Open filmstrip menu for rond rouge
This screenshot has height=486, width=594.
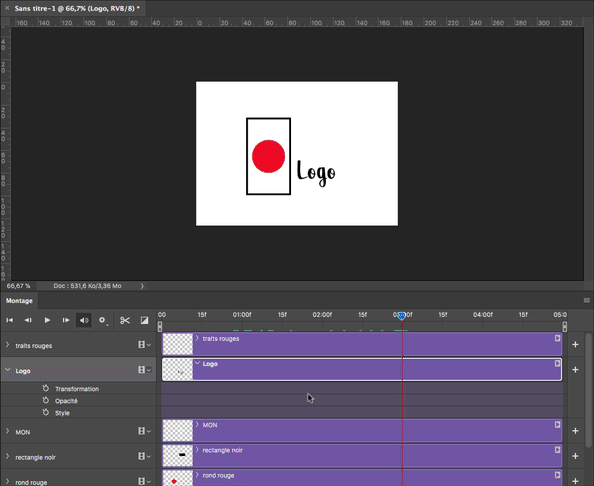point(144,481)
